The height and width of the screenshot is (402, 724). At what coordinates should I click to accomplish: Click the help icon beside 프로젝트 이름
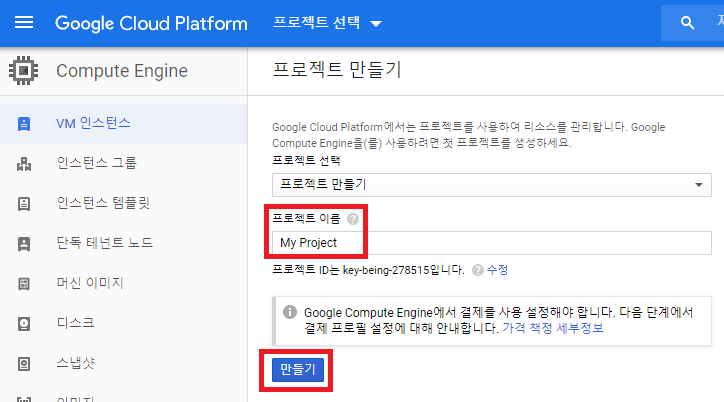pyautogui.click(x=353, y=218)
